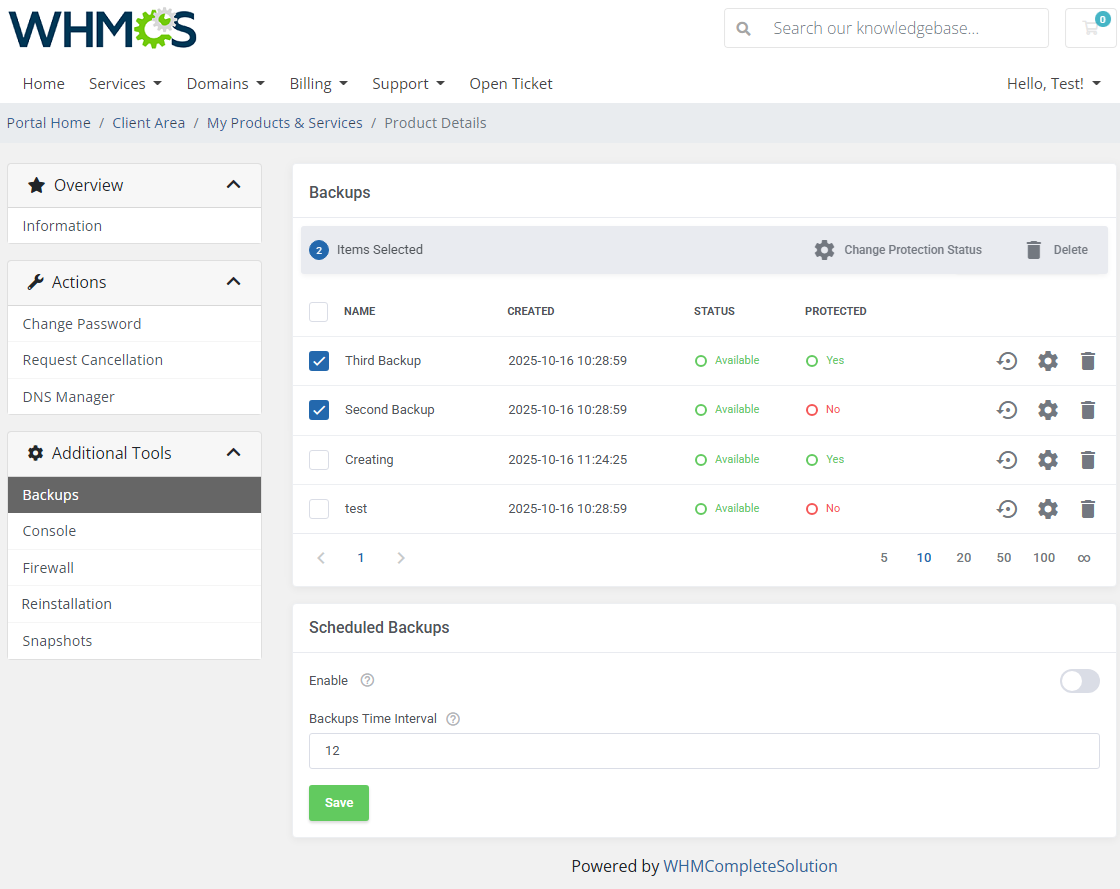Click restore icon for Third Backup
Image resolution: width=1120 pixels, height=889 pixels.
click(x=1007, y=361)
